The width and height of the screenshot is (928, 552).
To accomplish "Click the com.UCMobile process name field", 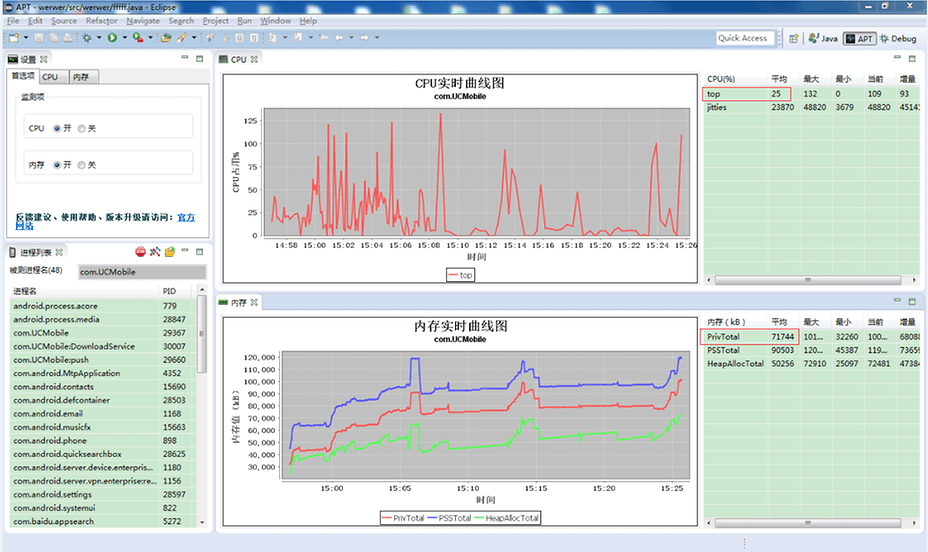I will pos(142,272).
